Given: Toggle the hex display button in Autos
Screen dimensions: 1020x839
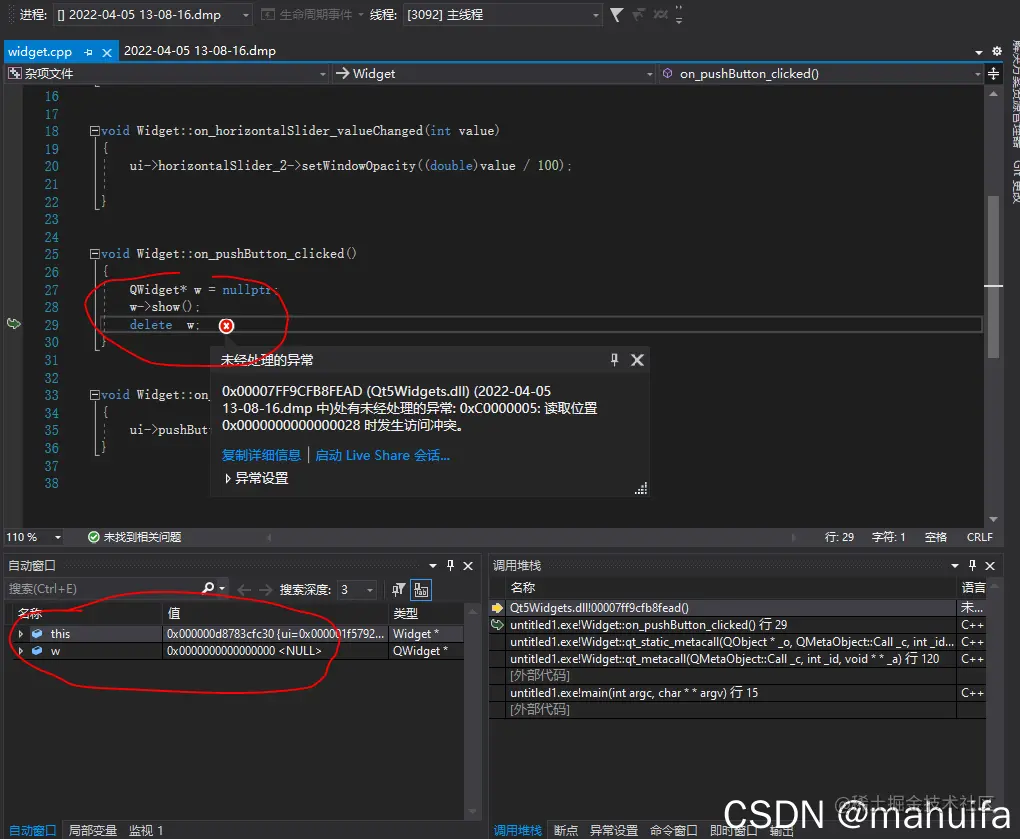Looking at the screenshot, I should 421,589.
